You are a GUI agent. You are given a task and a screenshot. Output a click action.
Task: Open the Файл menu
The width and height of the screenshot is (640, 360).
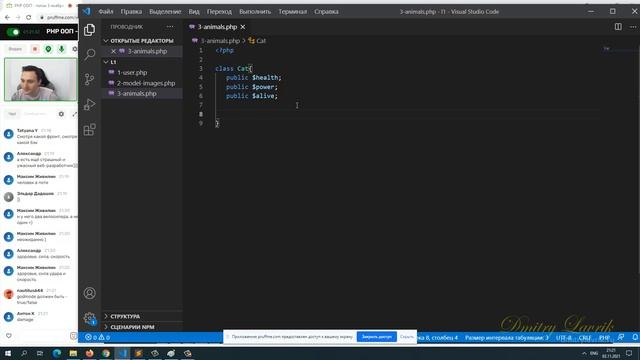[x=106, y=11]
